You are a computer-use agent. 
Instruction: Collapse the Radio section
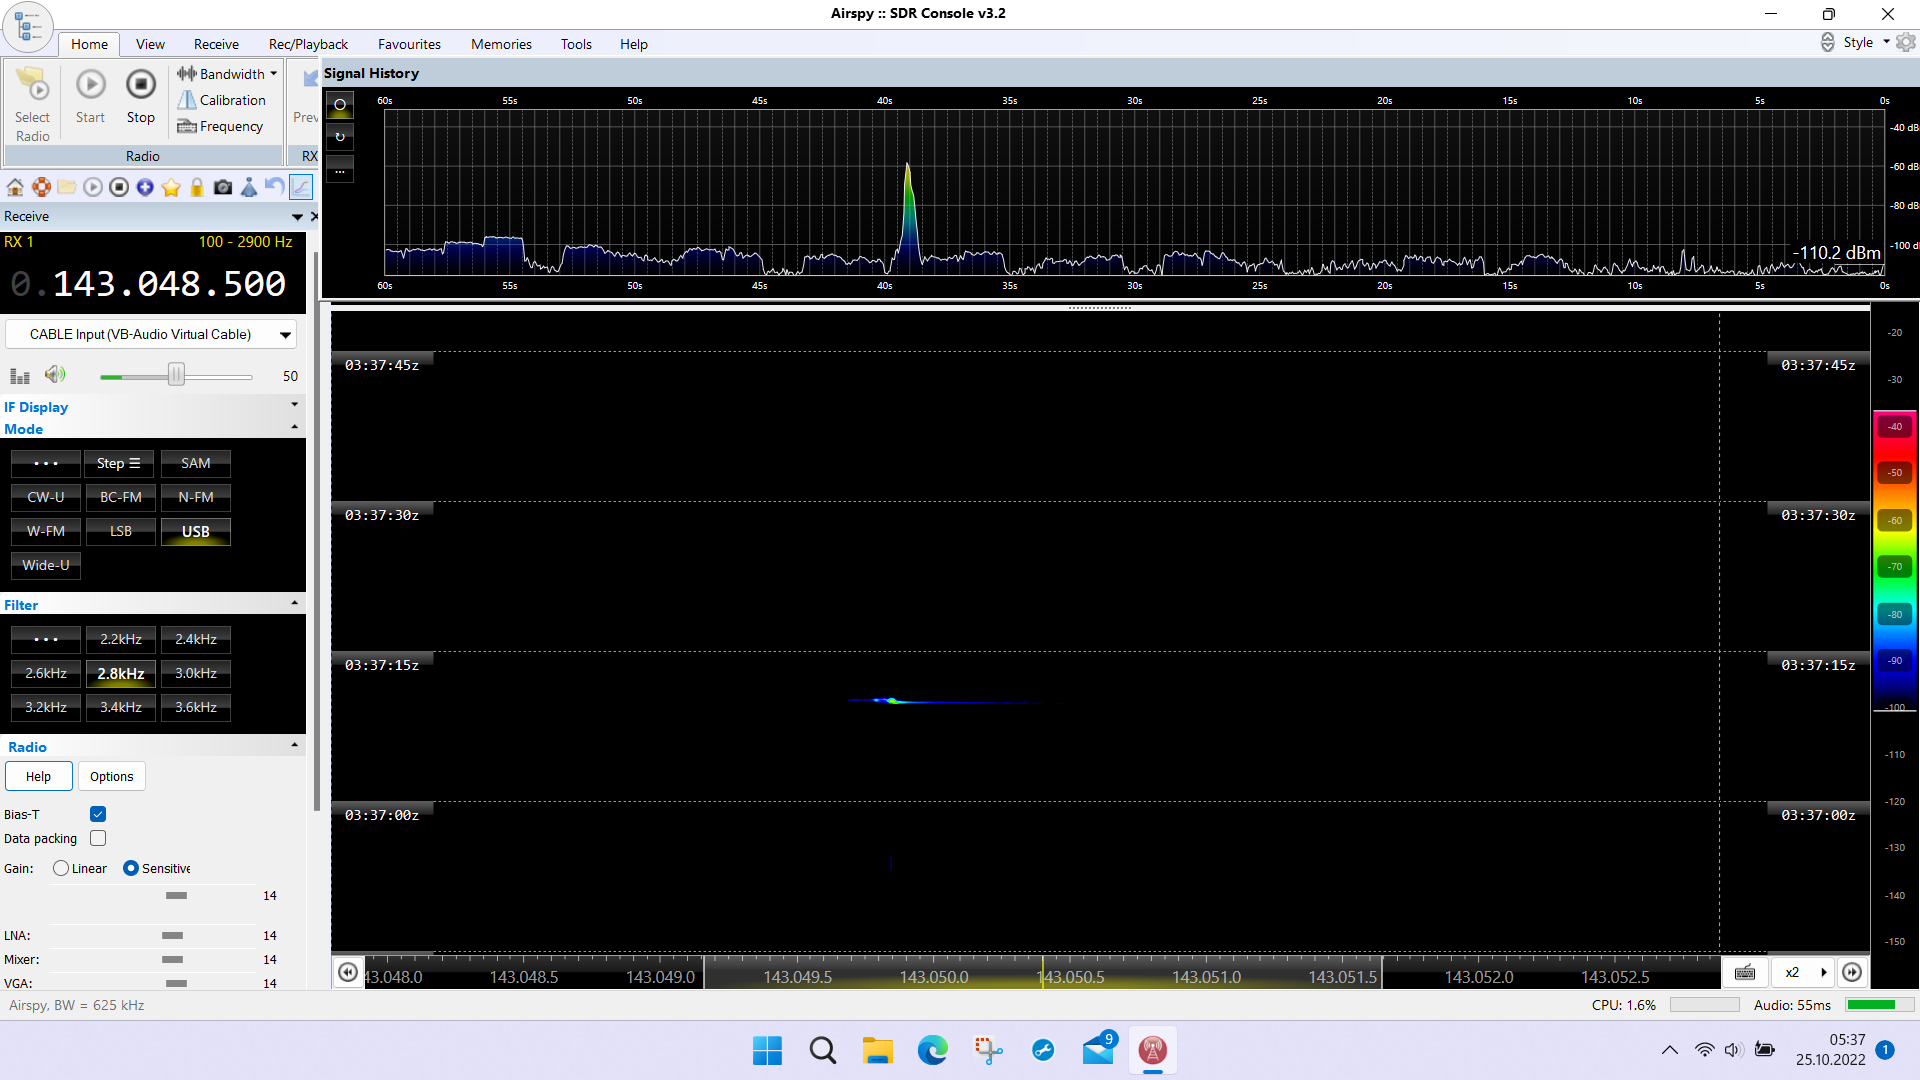point(295,745)
